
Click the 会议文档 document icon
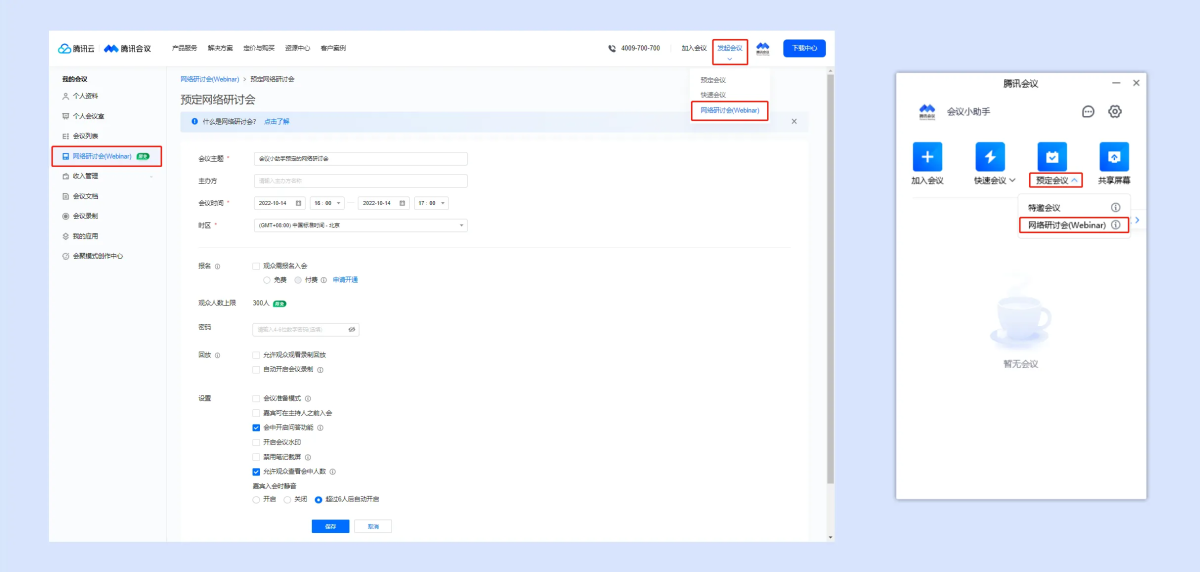66,196
